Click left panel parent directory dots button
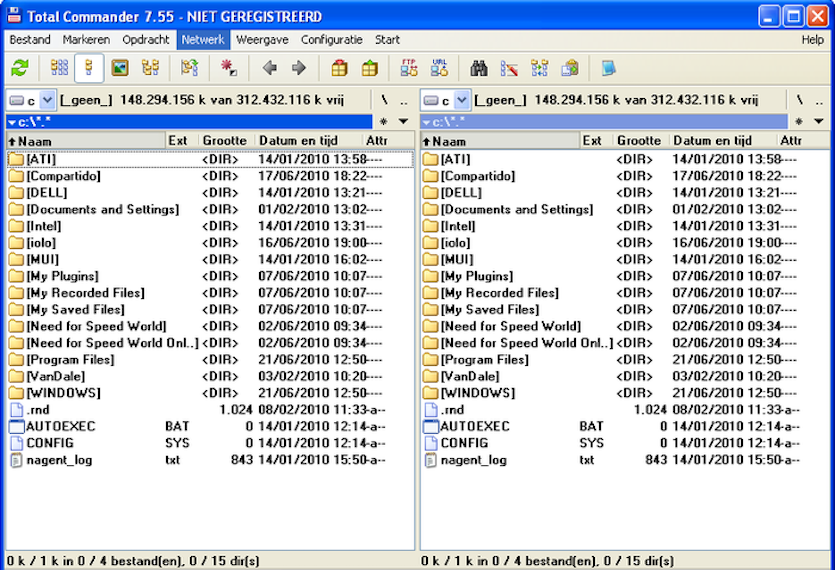The height and width of the screenshot is (570, 835). [404, 100]
